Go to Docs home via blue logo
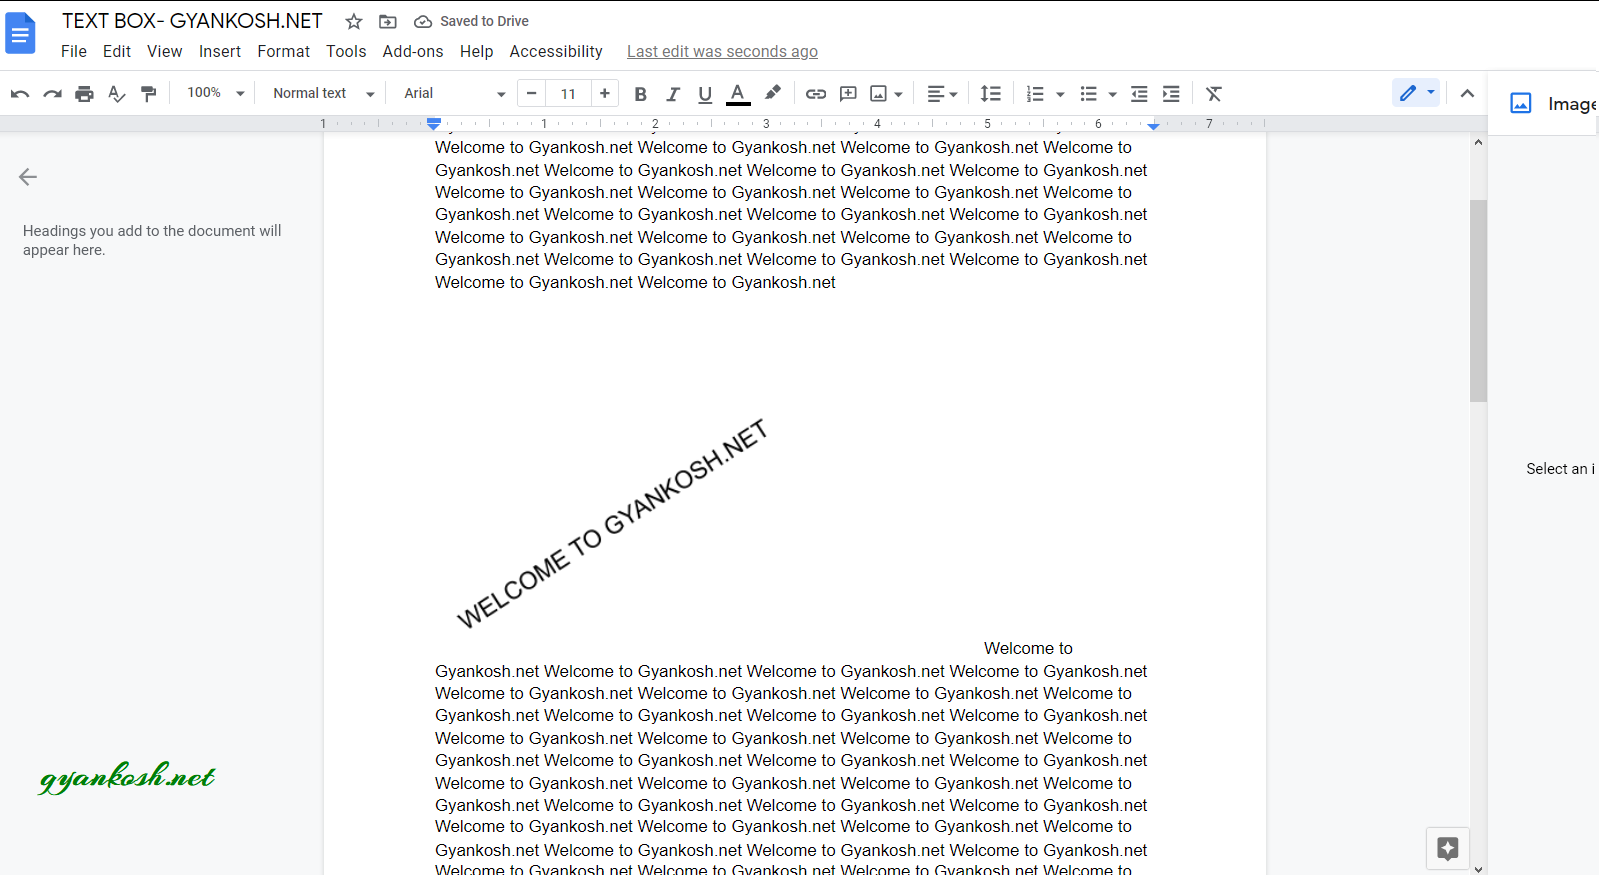 (20, 34)
